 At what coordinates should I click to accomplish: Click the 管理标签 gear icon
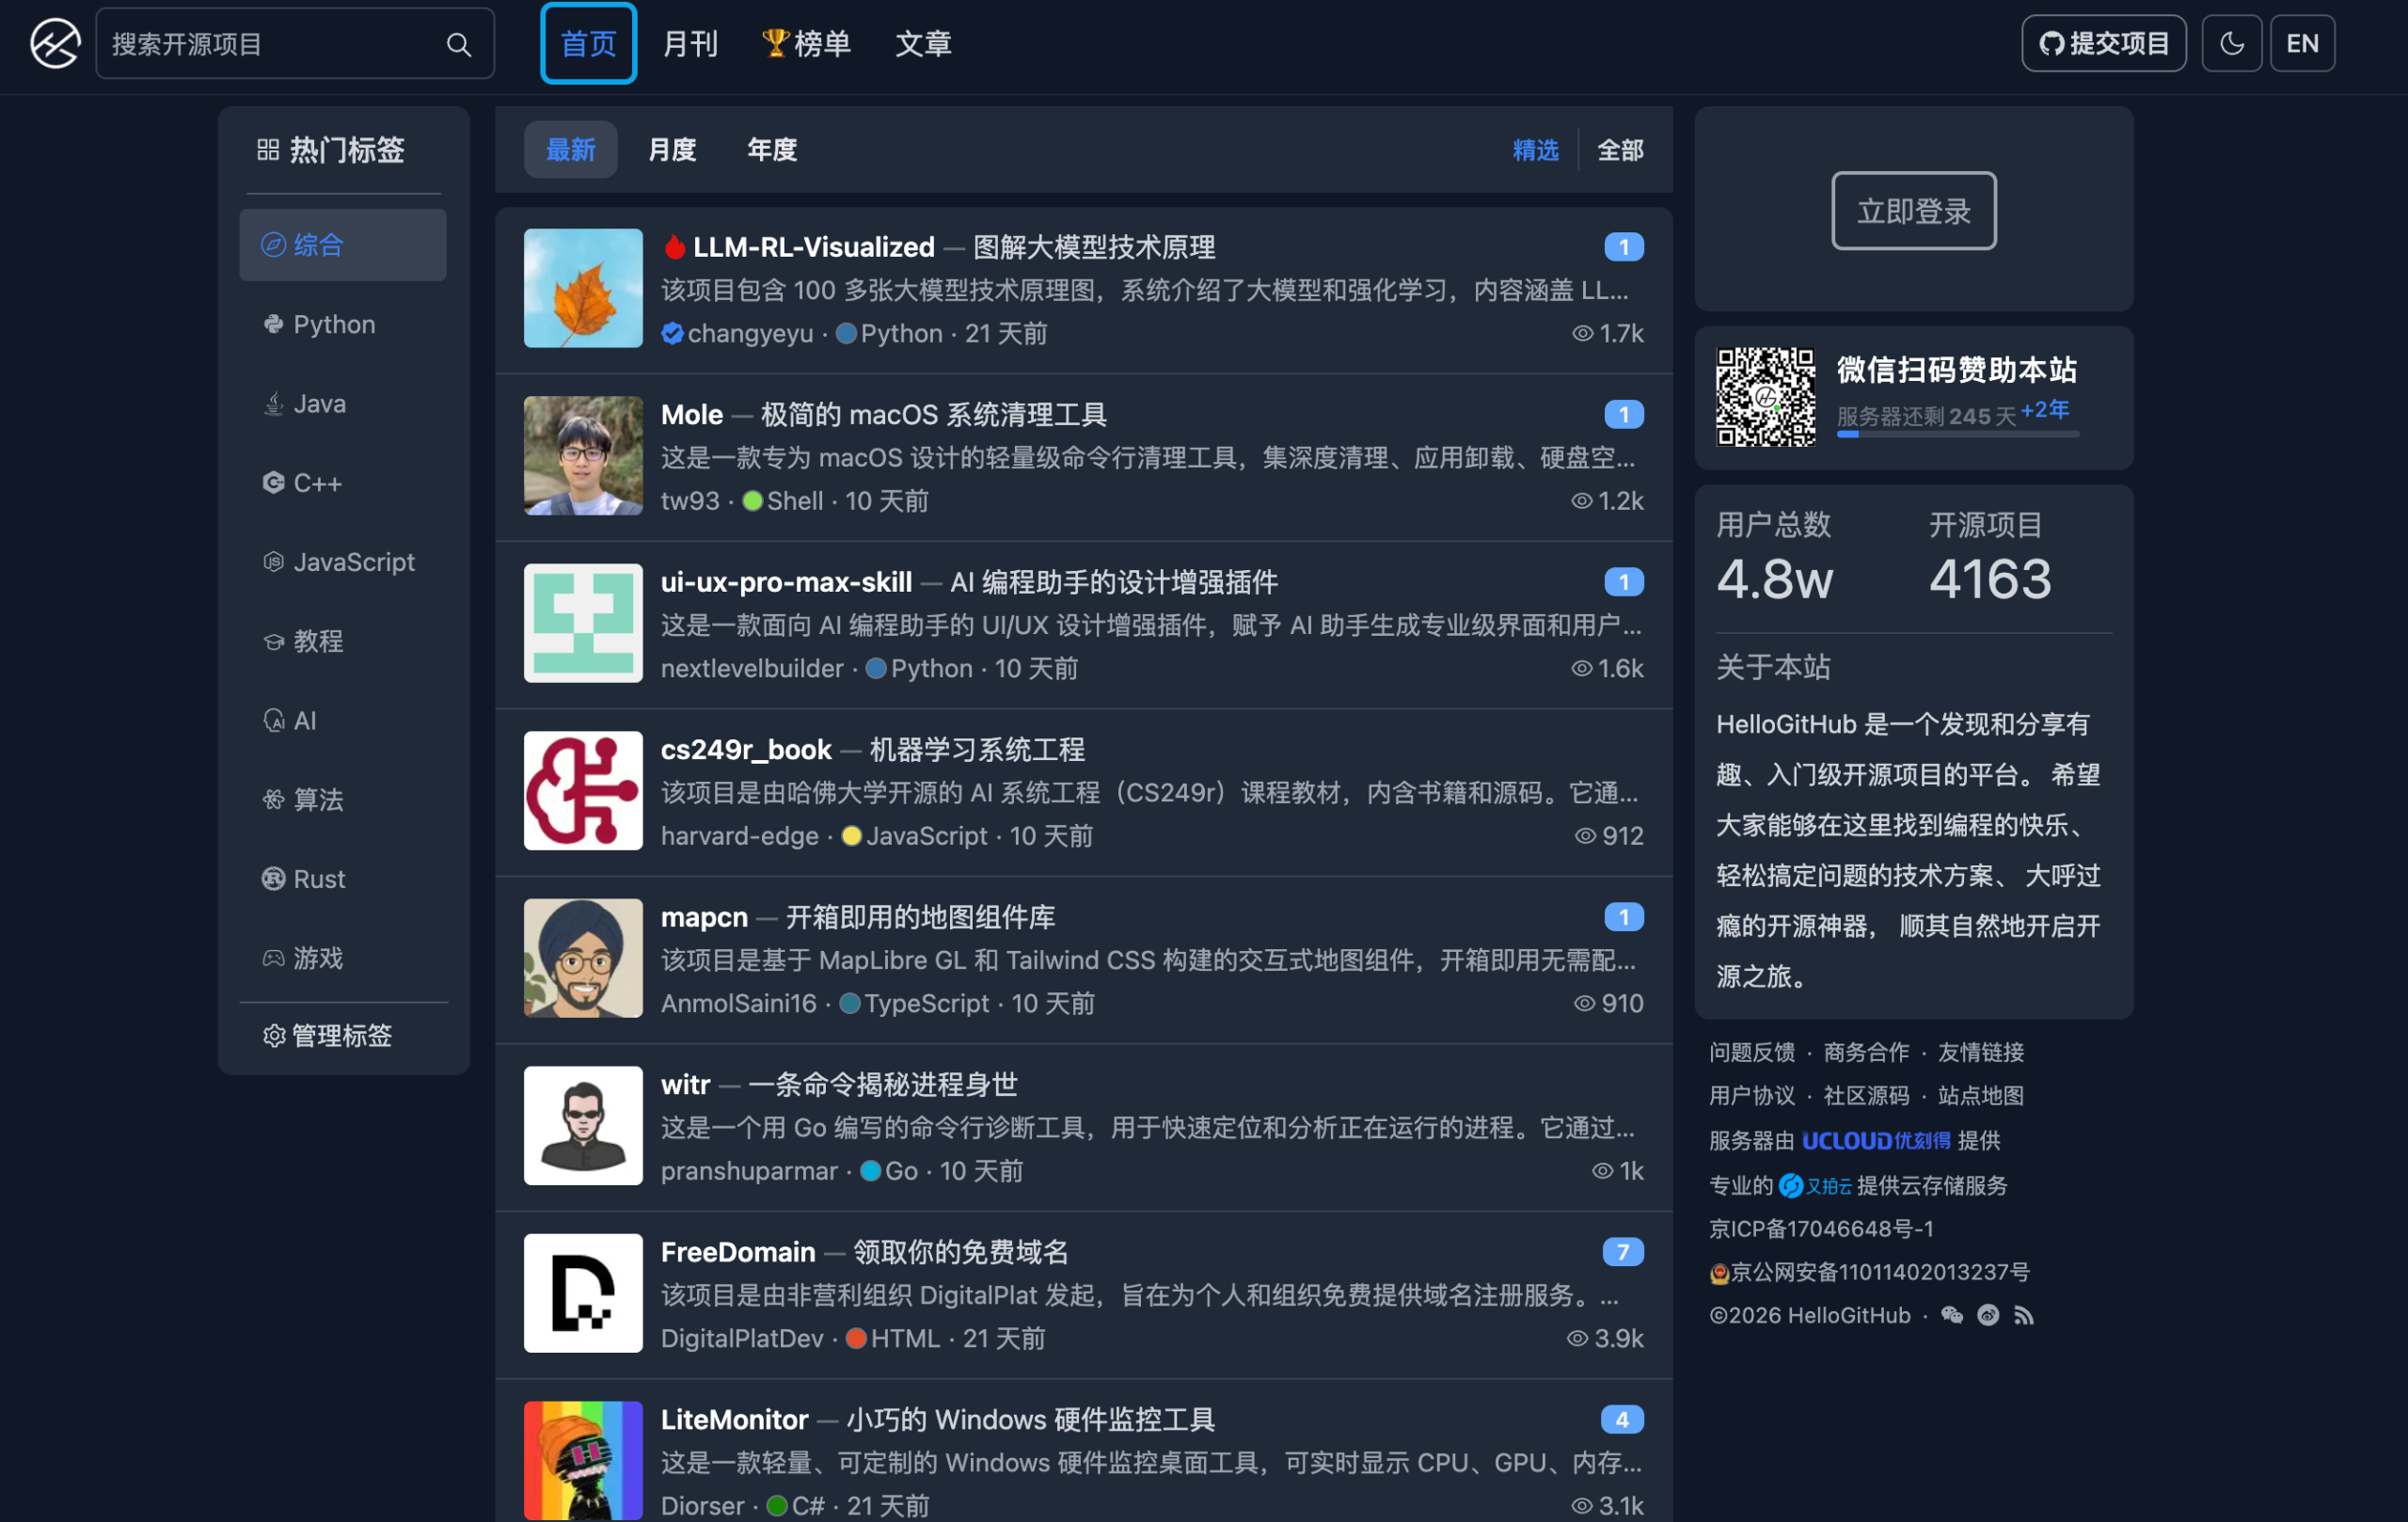pos(274,1036)
